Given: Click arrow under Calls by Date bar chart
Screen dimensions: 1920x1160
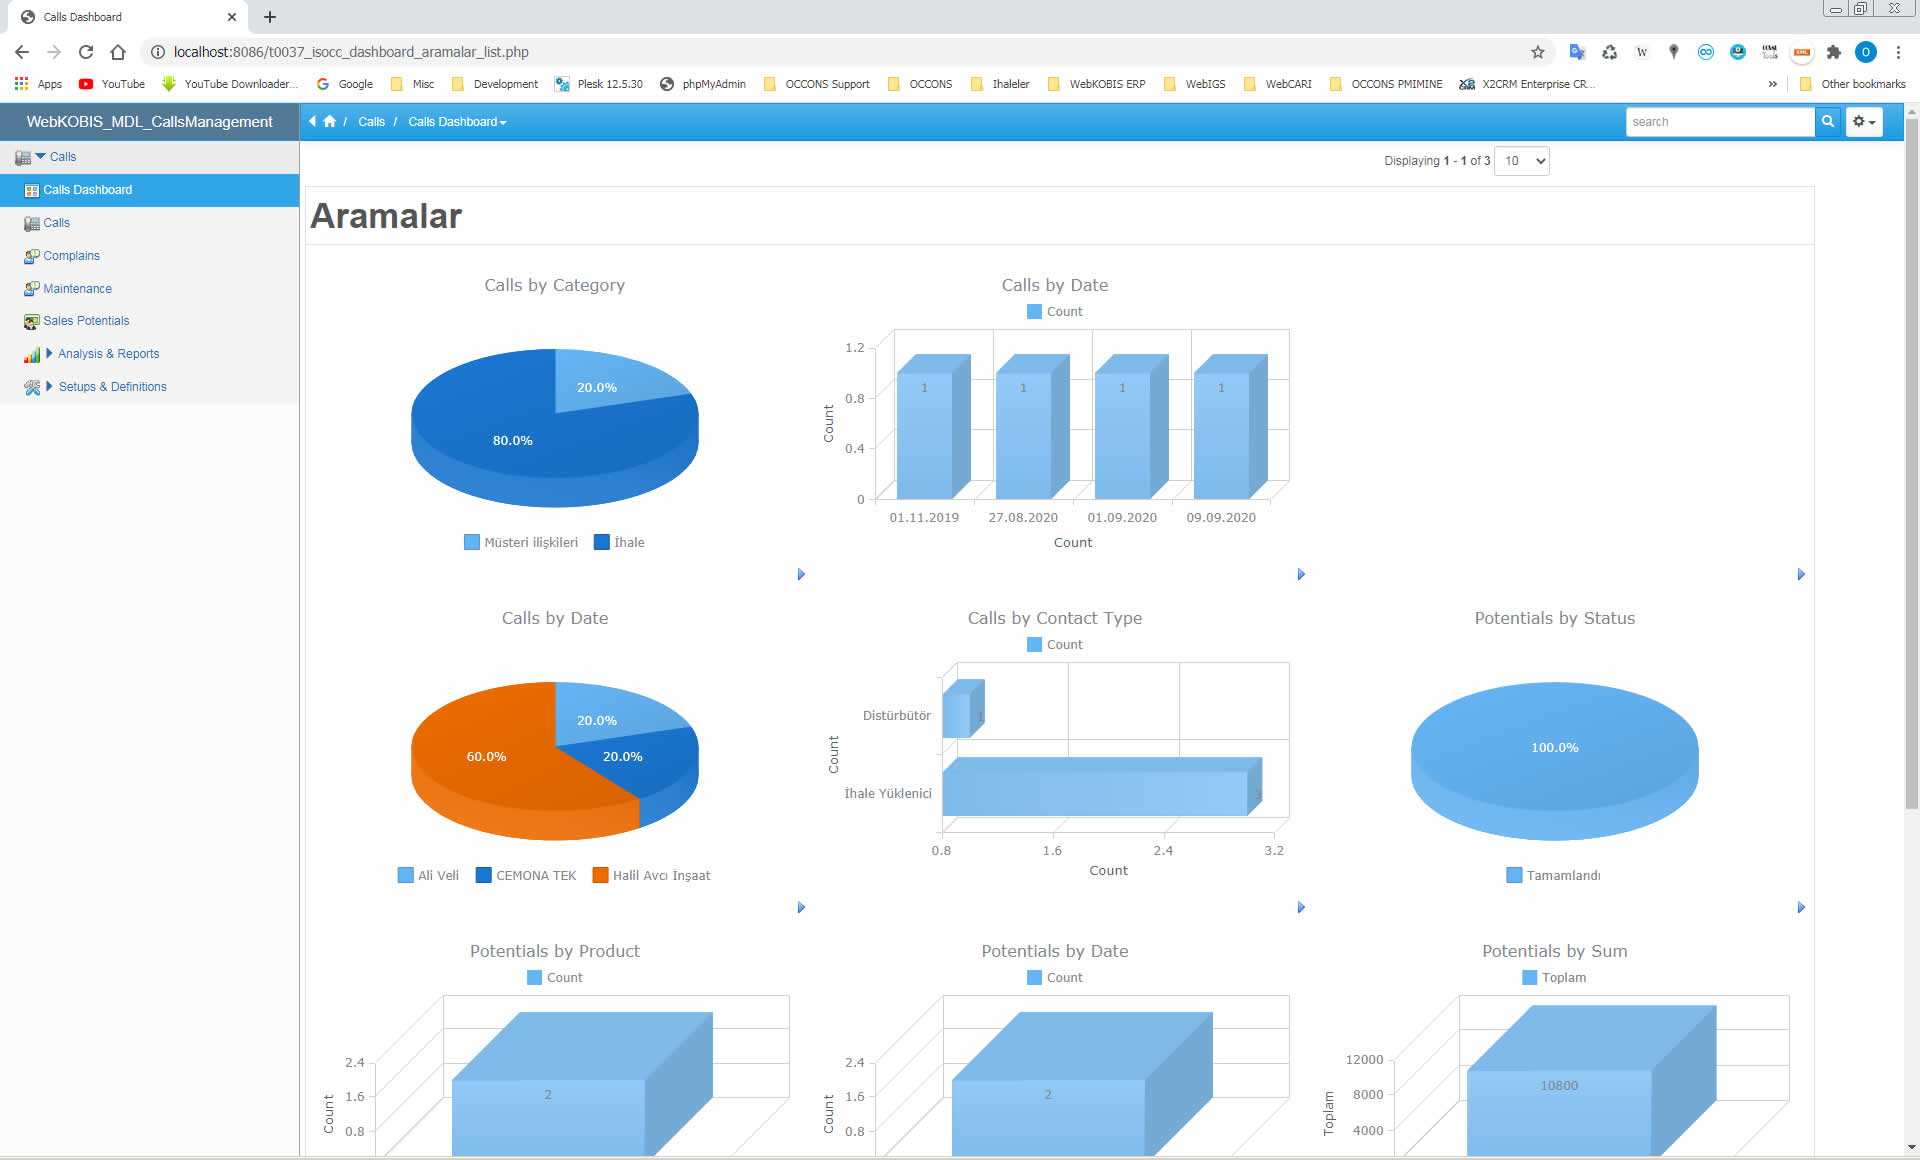Looking at the screenshot, I should pyautogui.click(x=1301, y=574).
